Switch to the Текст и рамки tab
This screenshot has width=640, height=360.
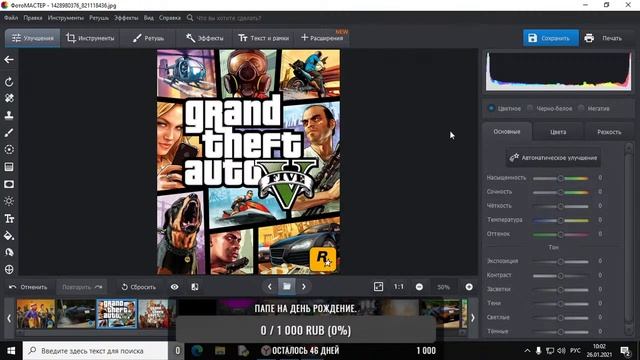pos(264,38)
